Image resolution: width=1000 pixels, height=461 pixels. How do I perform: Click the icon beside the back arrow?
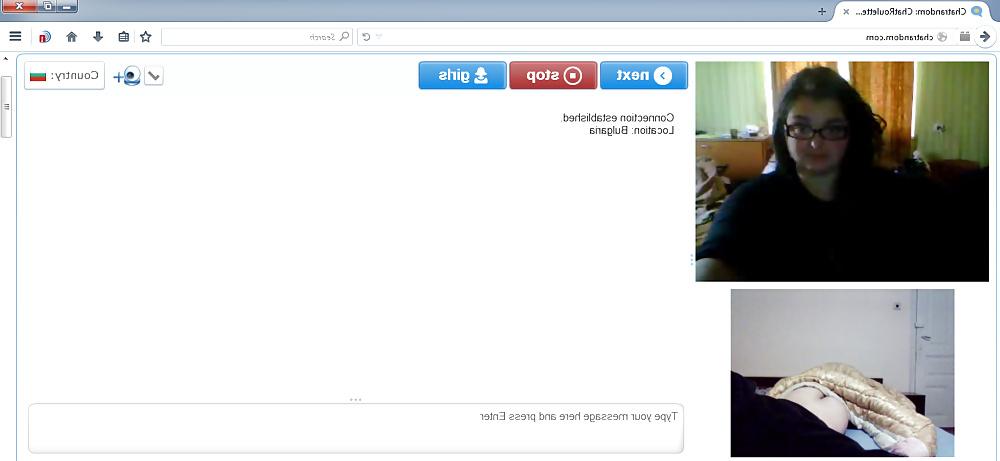coord(965,36)
